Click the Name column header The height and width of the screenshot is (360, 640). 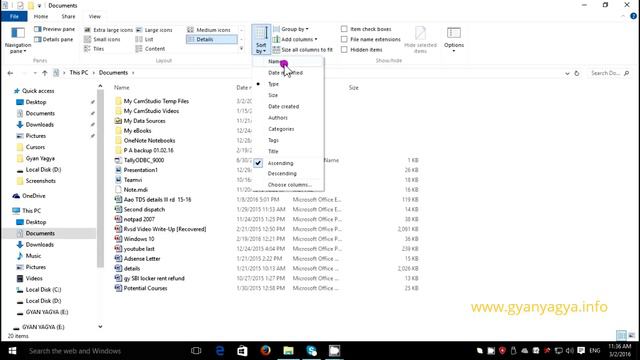click(122, 87)
